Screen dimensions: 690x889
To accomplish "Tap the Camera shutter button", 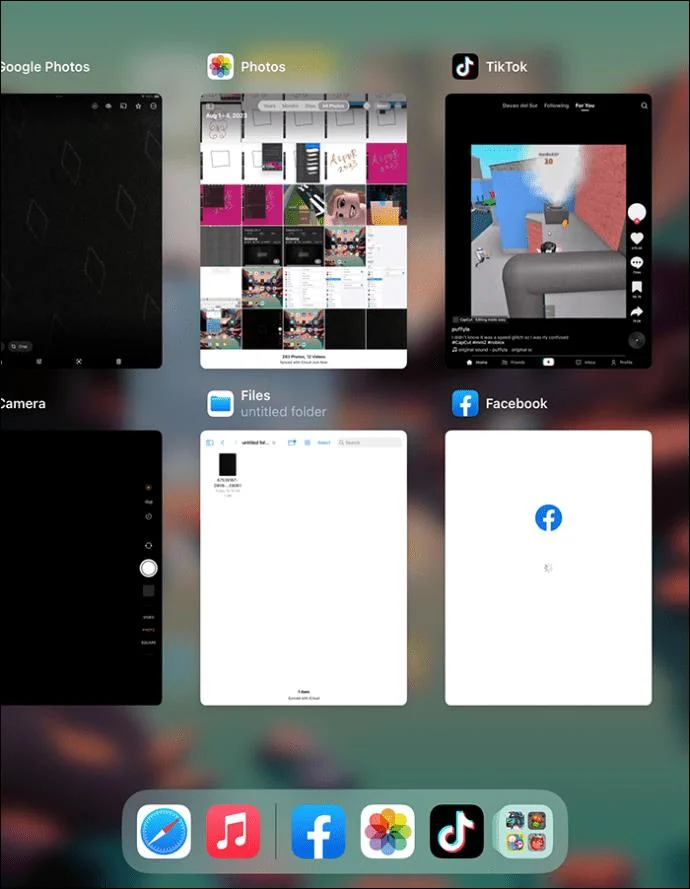I will pos(149,568).
